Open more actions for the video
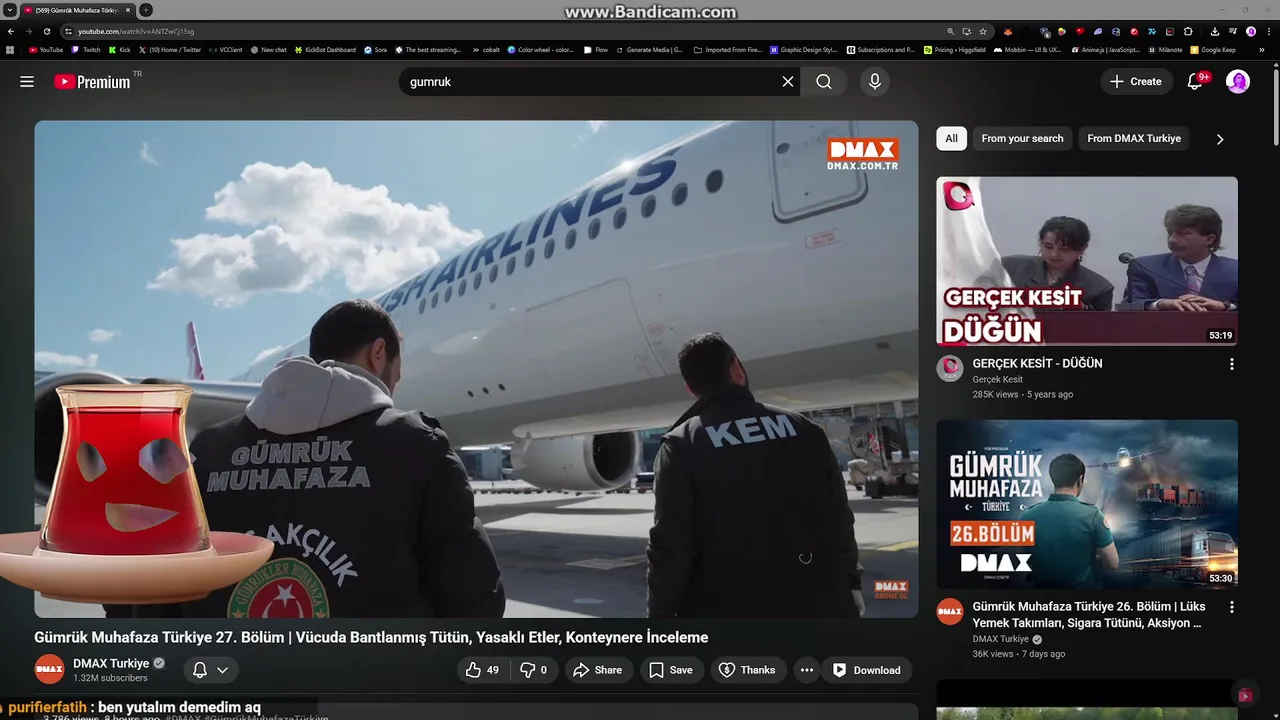 [807, 670]
